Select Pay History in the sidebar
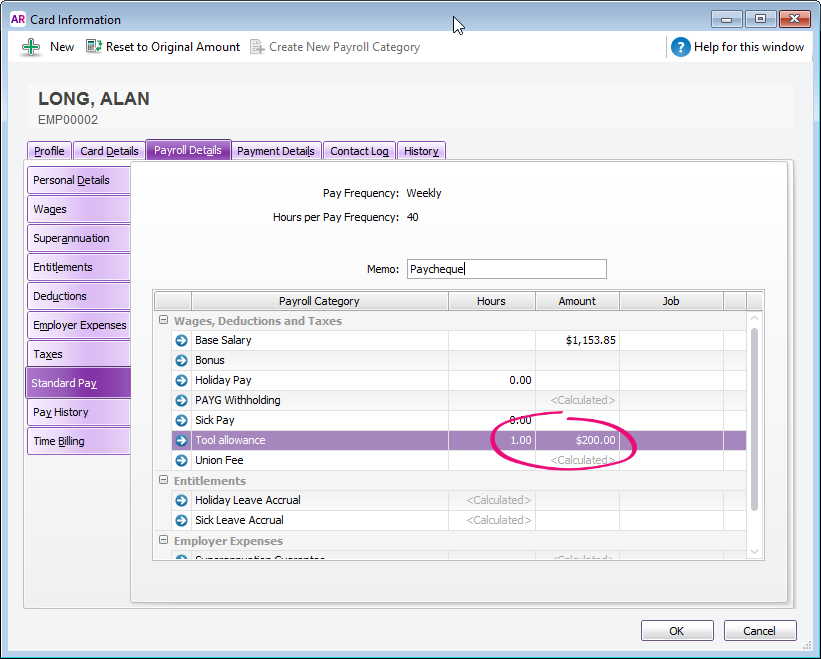This screenshot has height=659, width=821. [x=78, y=412]
